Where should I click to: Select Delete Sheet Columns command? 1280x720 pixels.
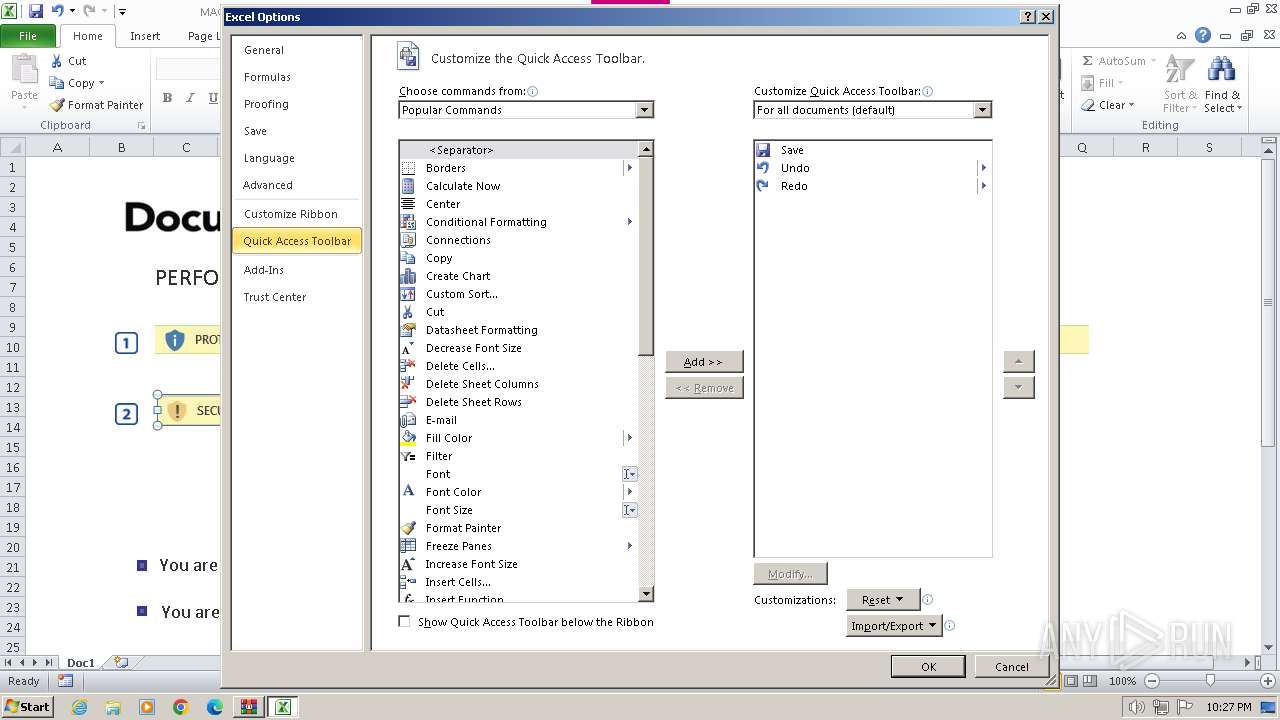click(518, 384)
